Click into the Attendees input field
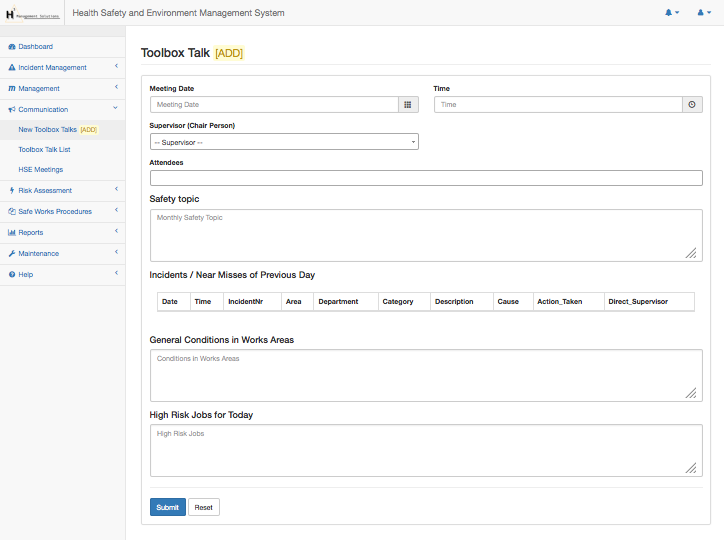Image resolution: width=724 pixels, height=540 pixels. [x=426, y=178]
